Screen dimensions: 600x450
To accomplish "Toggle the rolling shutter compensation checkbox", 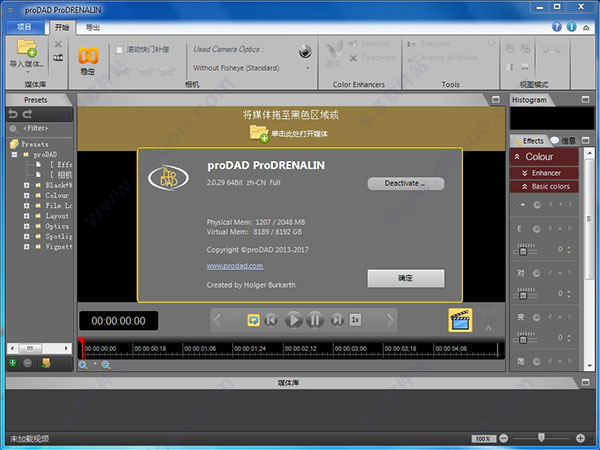I will (119, 49).
